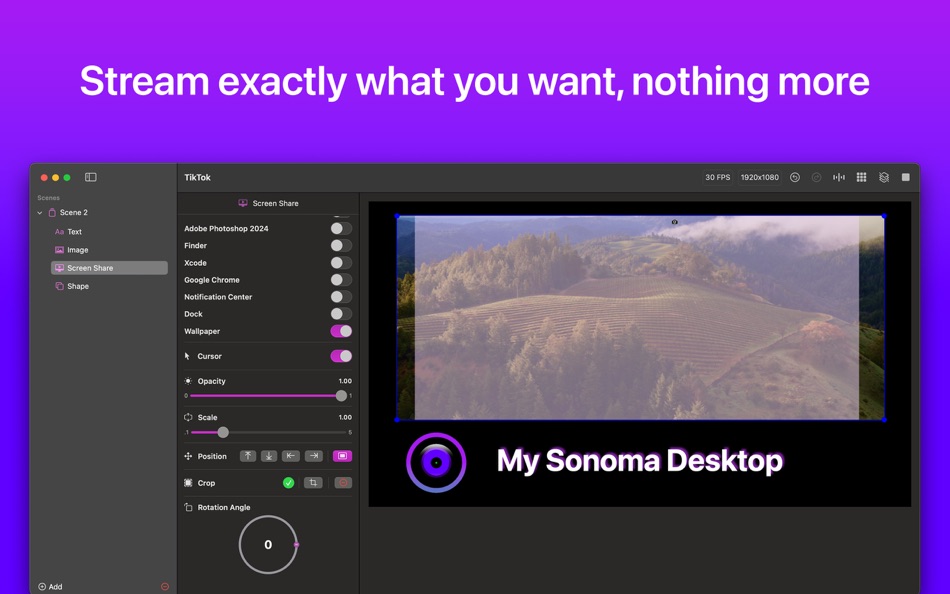Select the crop tool icon in the Crop row
950x594 pixels.
pos(314,483)
